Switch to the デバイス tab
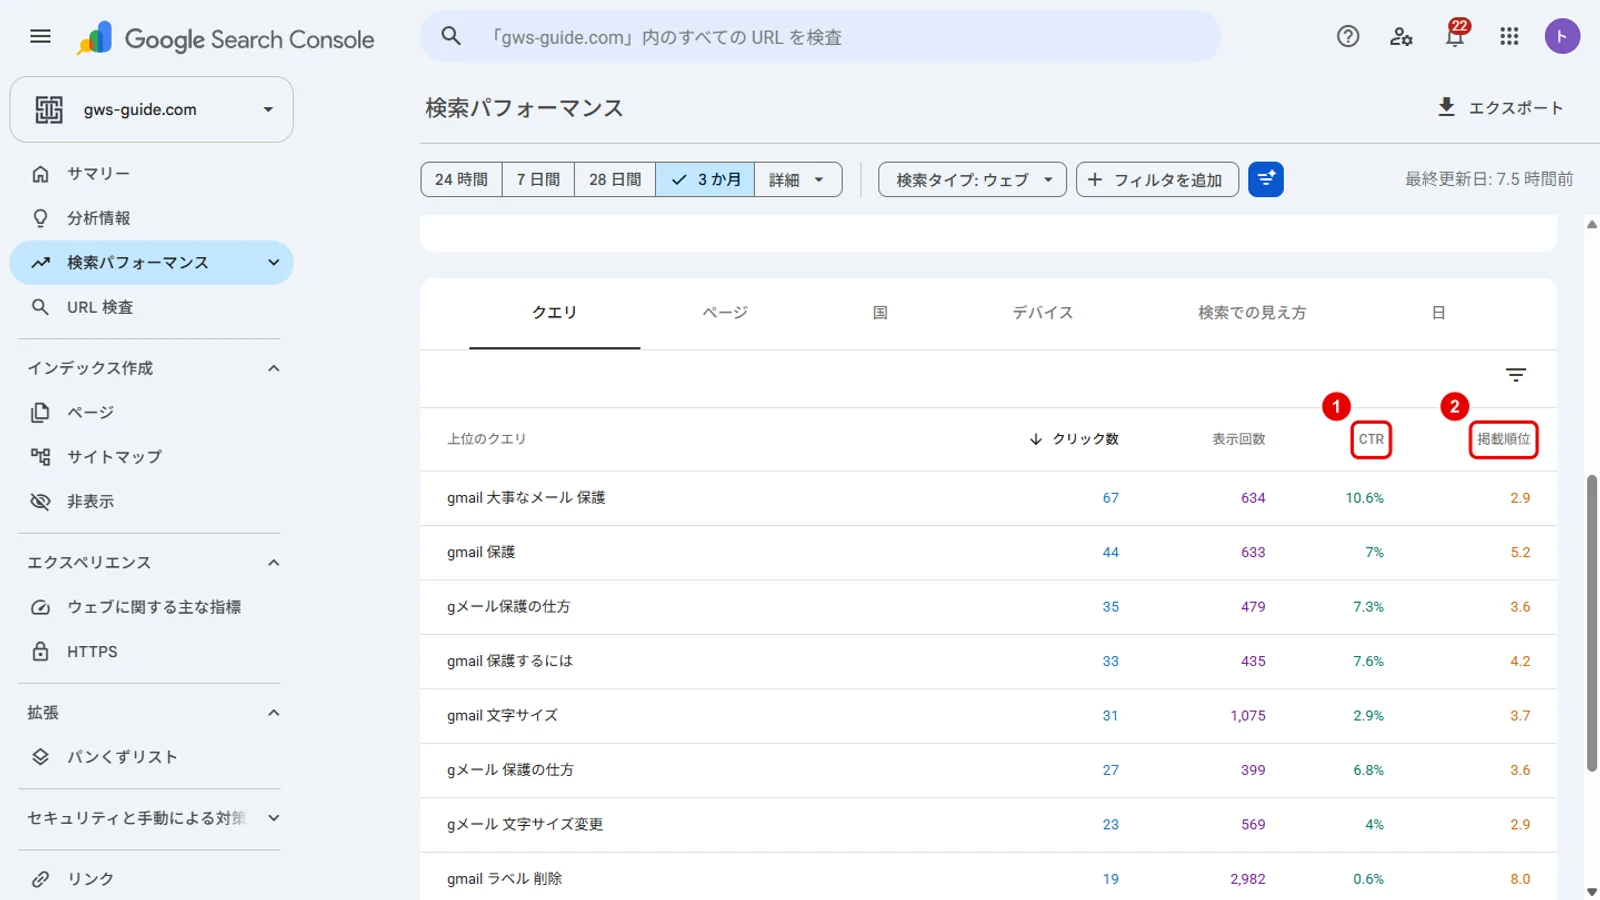 tap(1043, 313)
